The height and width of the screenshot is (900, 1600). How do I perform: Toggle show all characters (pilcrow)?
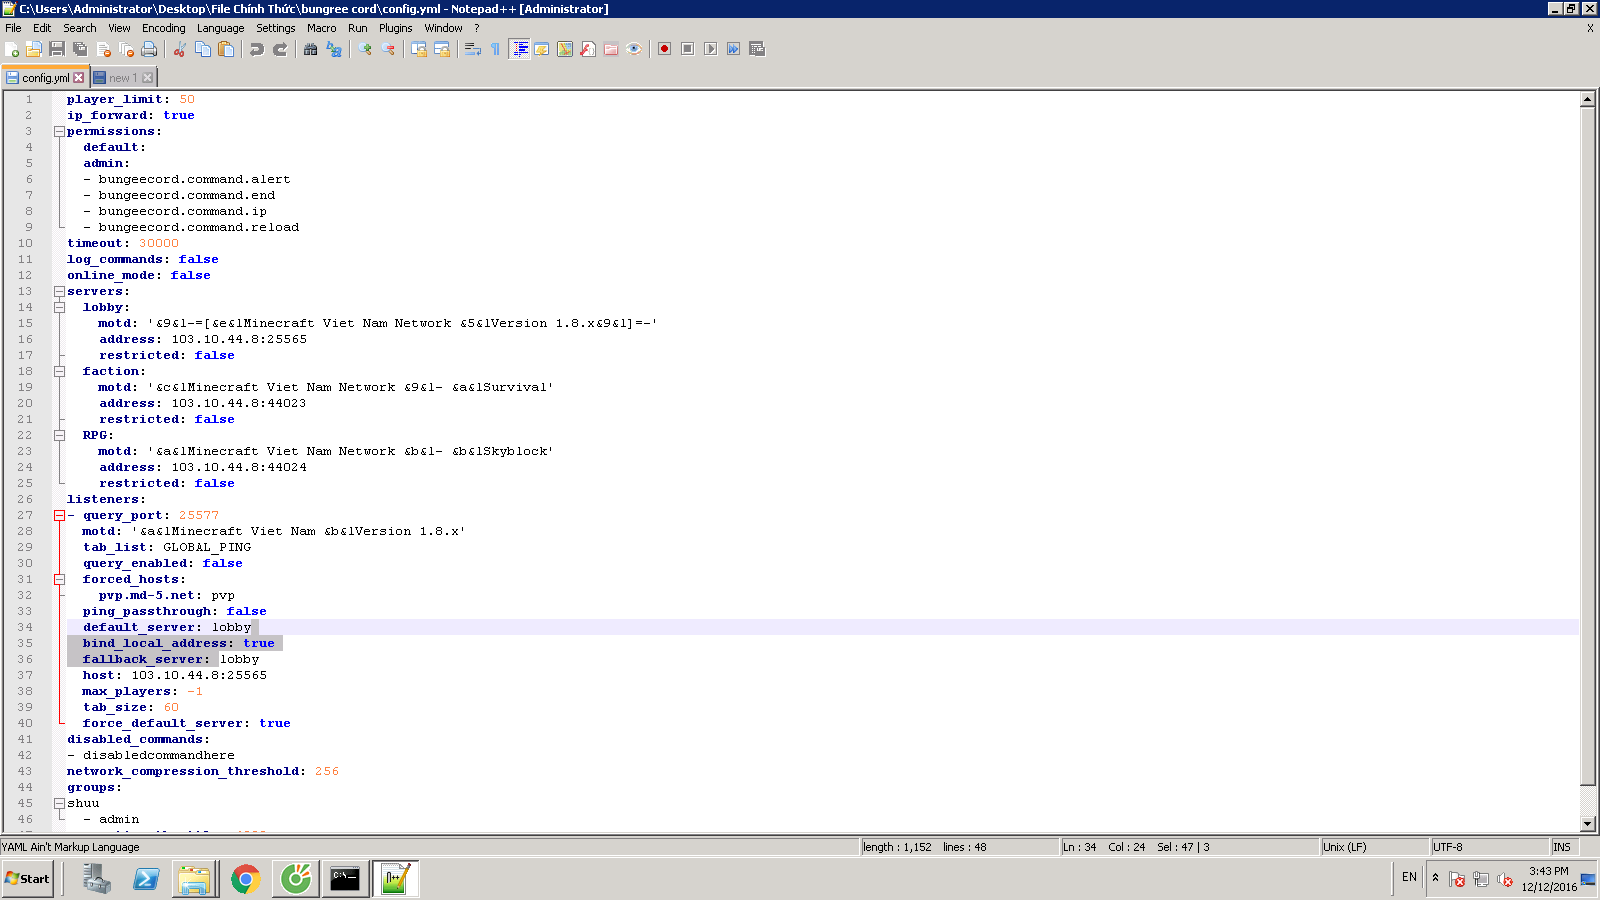[x=496, y=49]
